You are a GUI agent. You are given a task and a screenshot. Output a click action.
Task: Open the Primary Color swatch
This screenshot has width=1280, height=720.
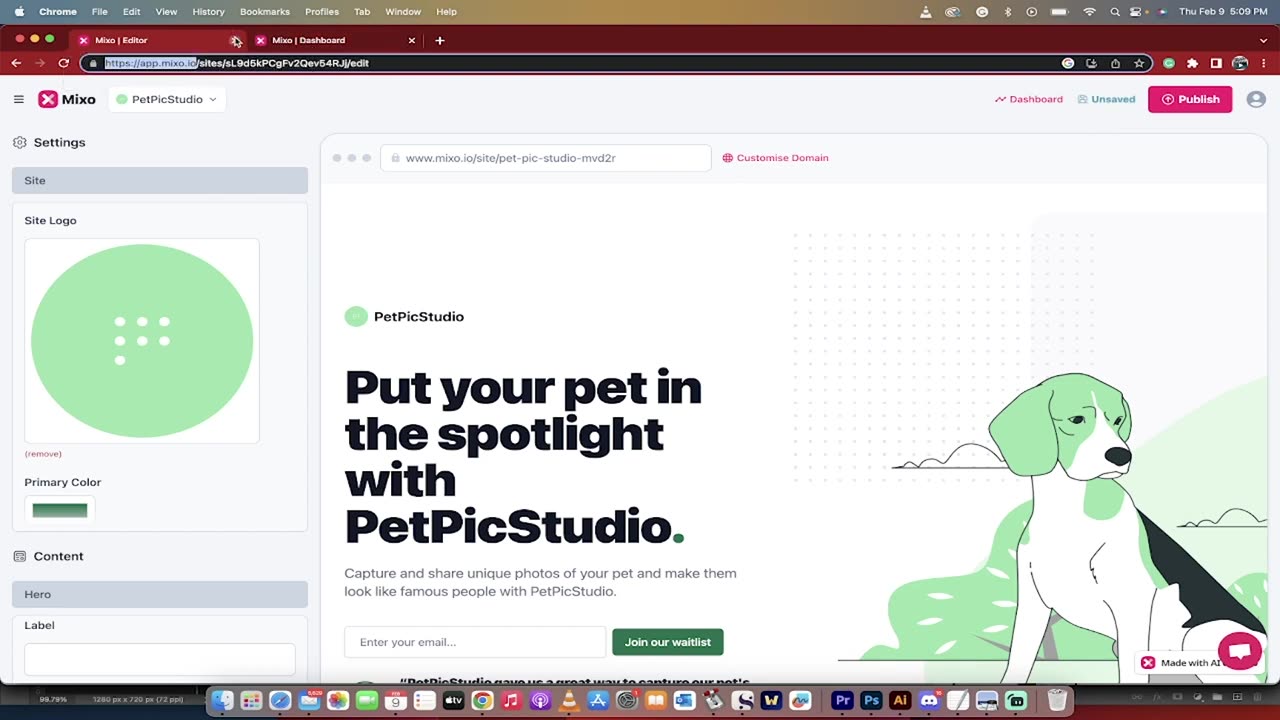60,510
